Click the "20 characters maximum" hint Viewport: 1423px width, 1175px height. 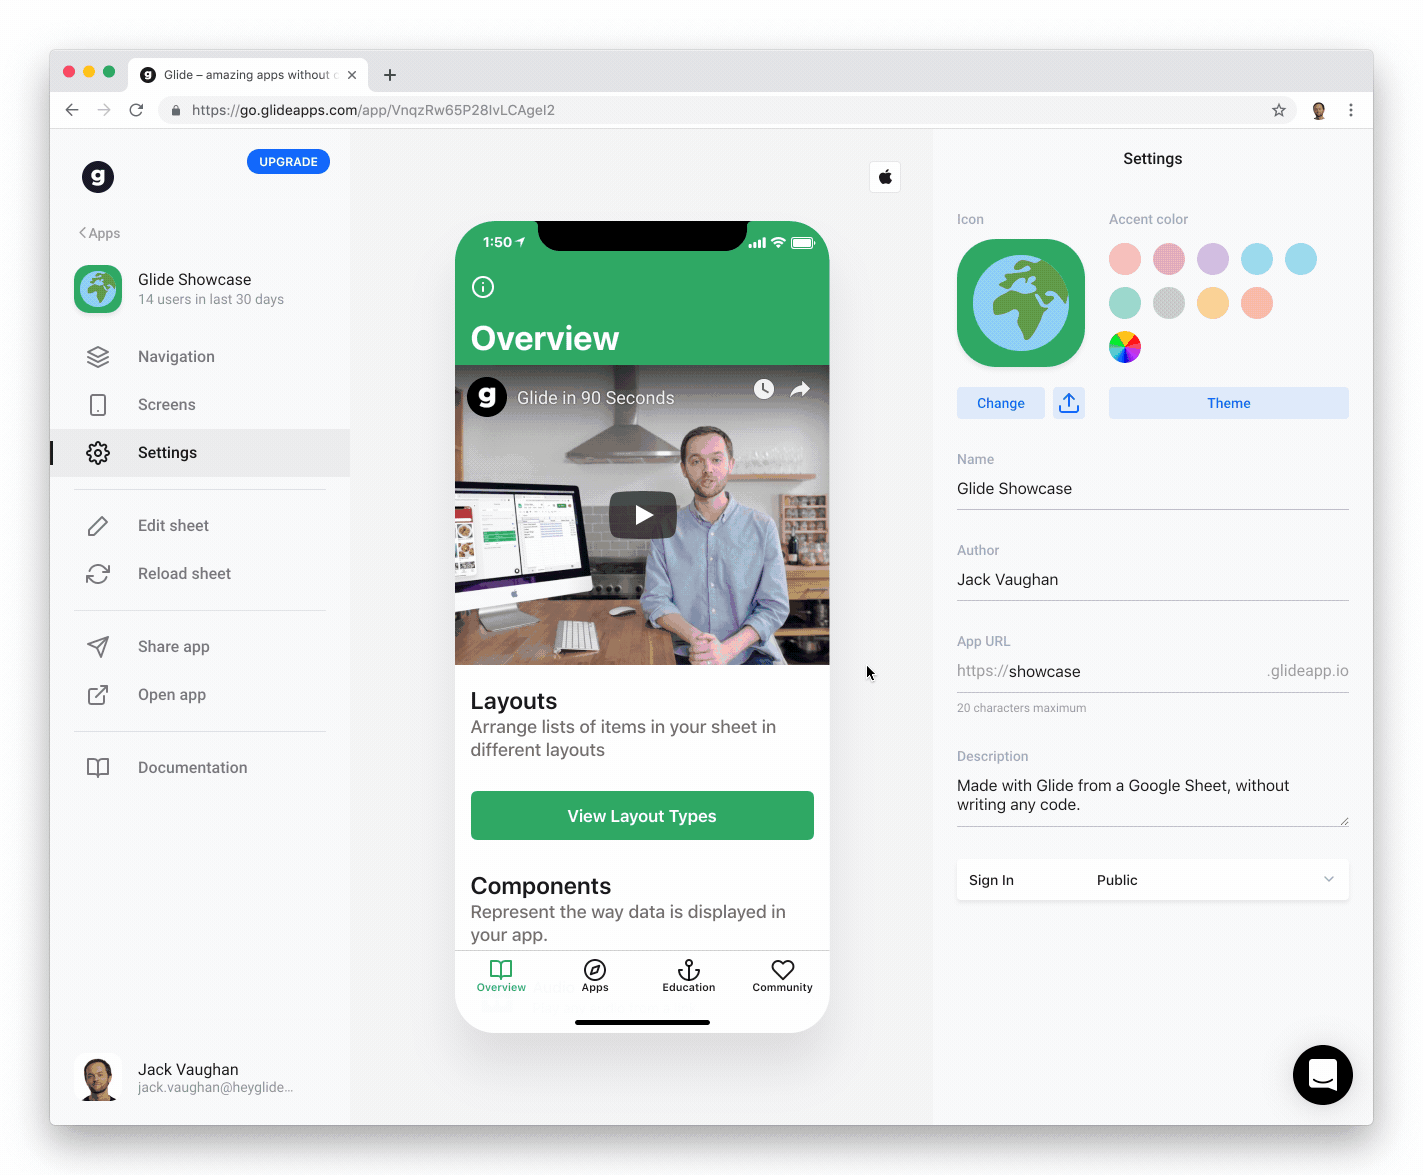(1021, 708)
